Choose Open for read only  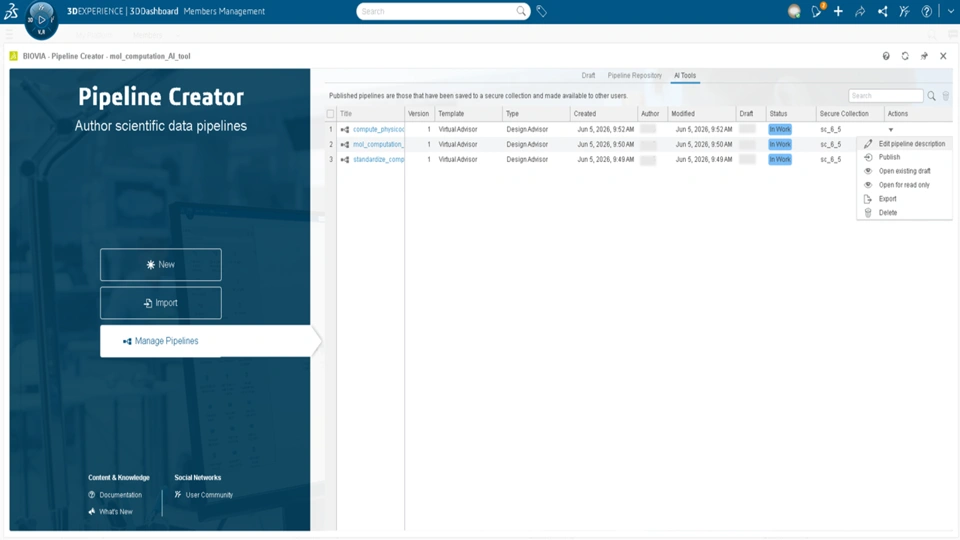coord(905,185)
